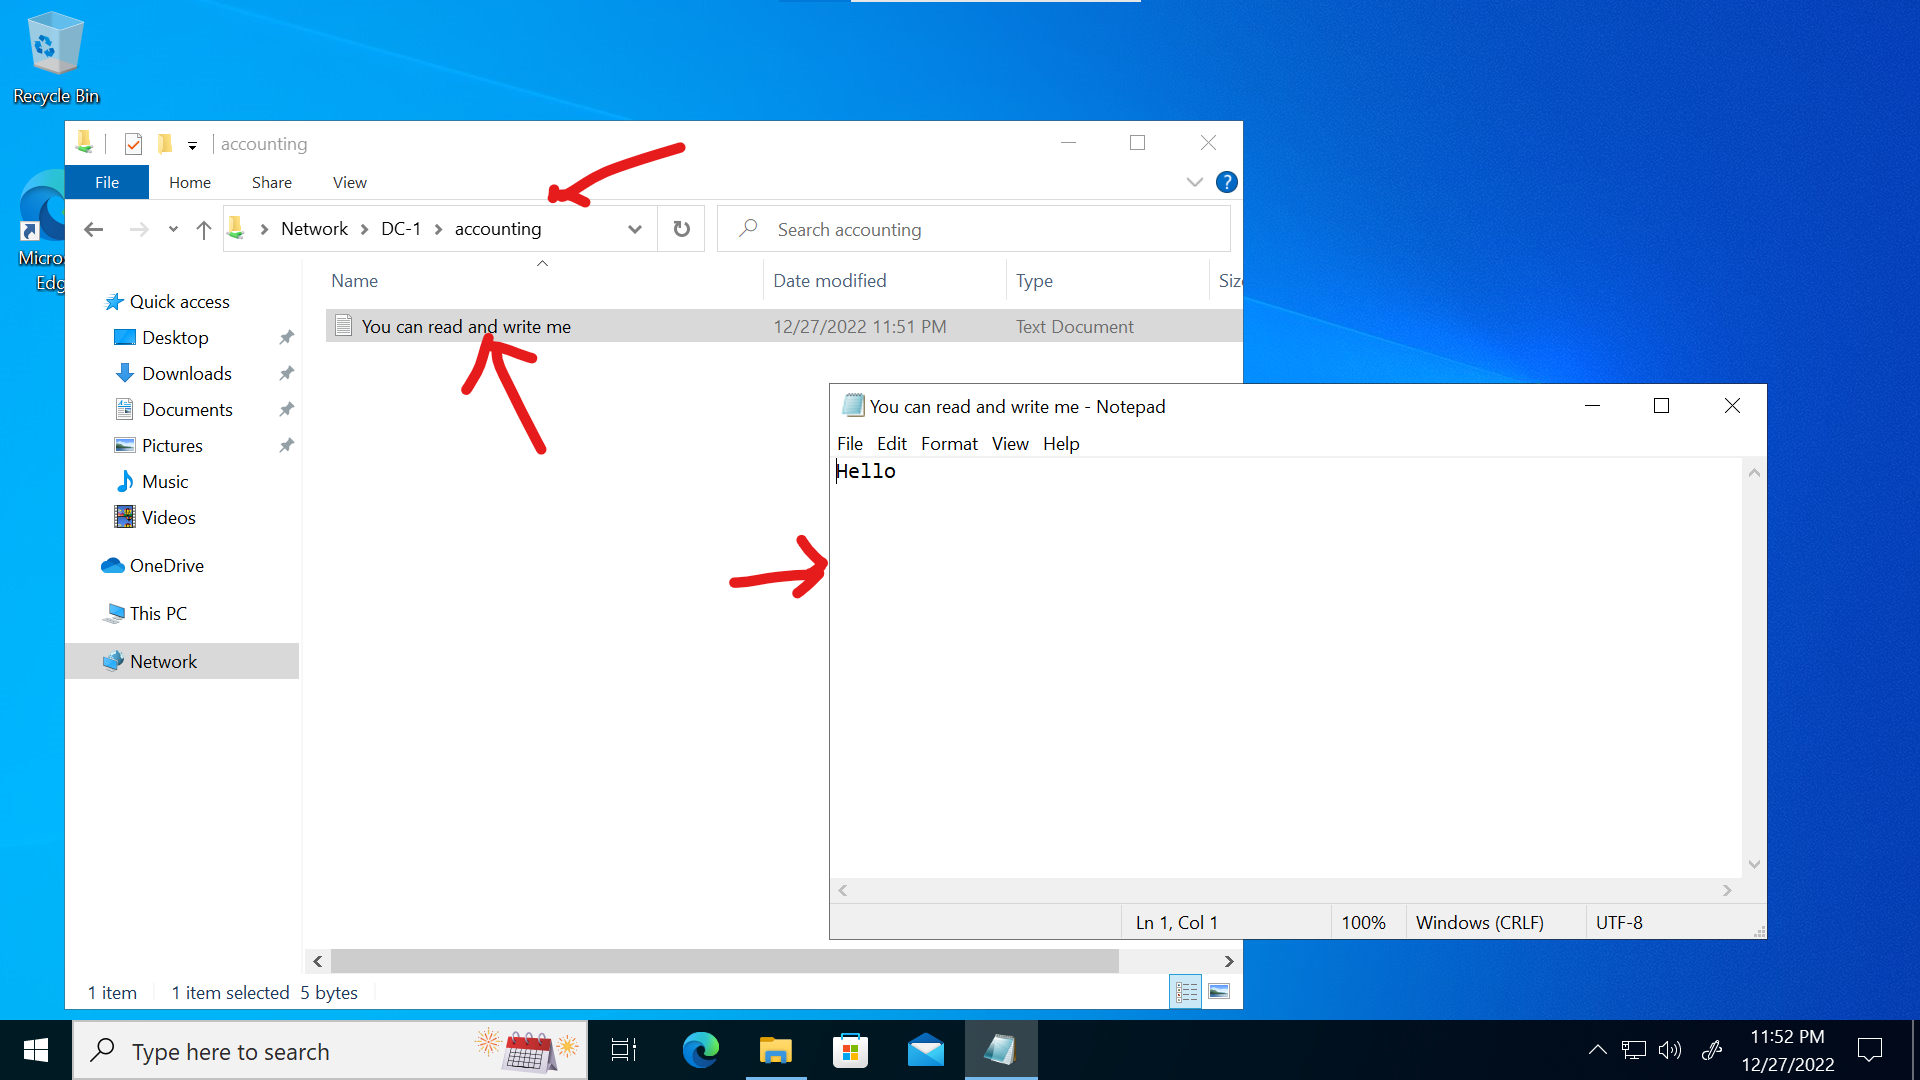Open the Downloads folder in sidebar
Image resolution: width=1920 pixels, height=1080 pixels.
point(186,373)
